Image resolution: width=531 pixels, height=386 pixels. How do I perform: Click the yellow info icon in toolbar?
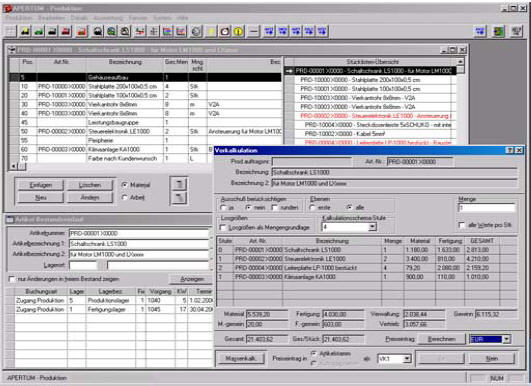(239, 31)
